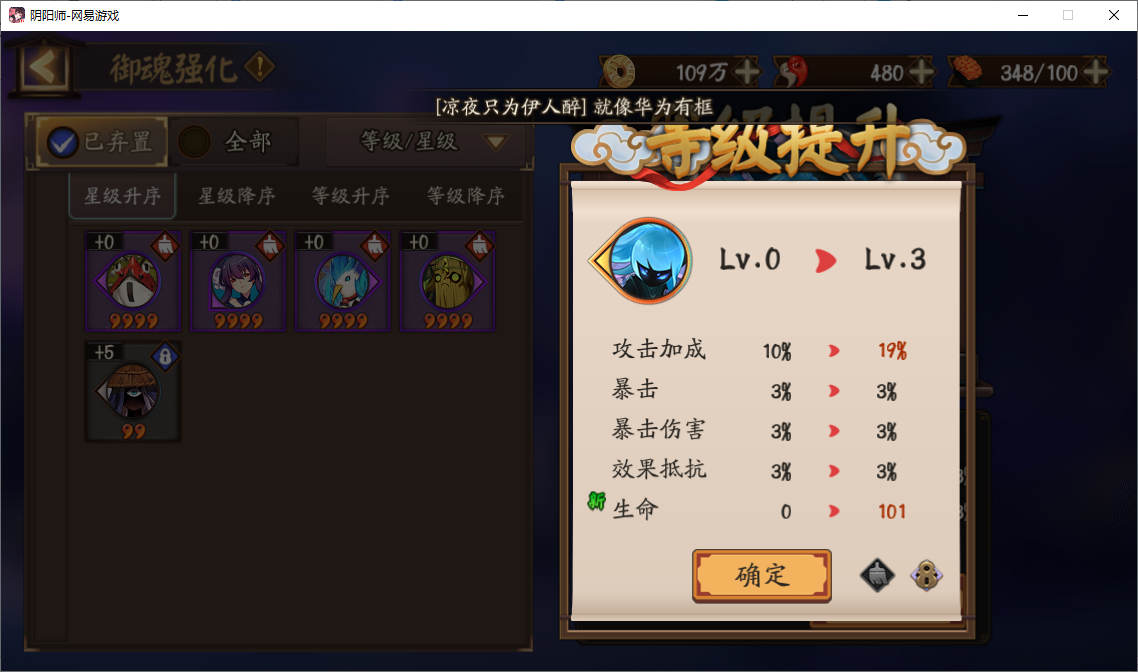The width and height of the screenshot is (1138, 672).
Task: Click discard badge on first soul thumbnail
Action: coord(165,245)
